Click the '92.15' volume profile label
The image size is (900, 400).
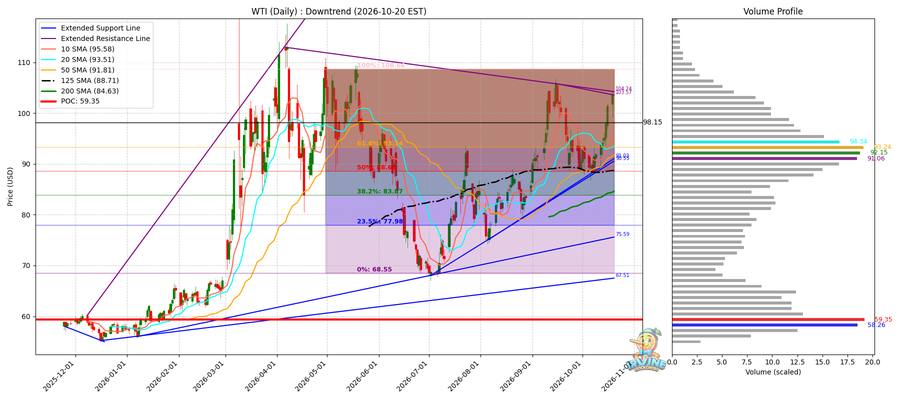[879, 153]
